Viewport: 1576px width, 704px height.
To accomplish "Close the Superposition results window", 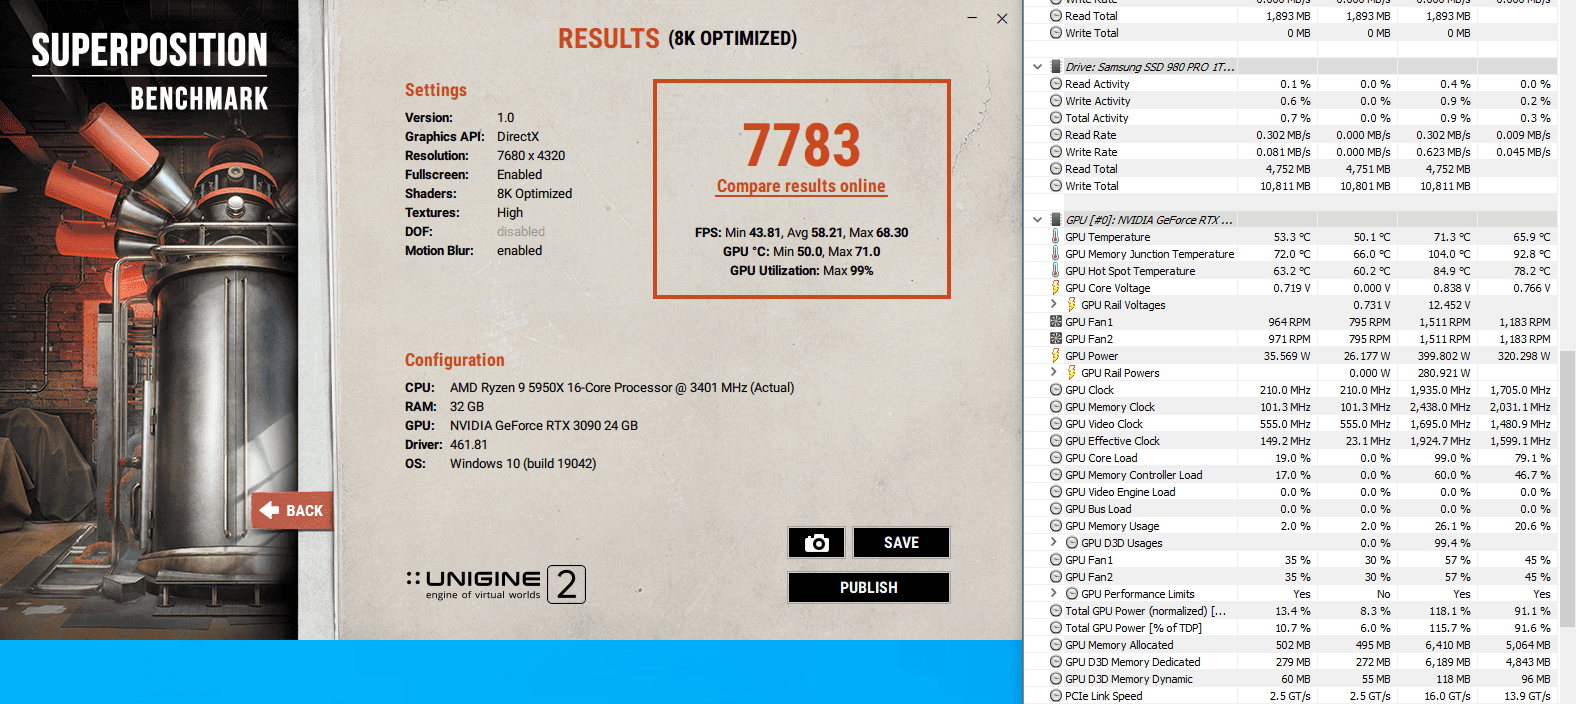I will tap(1002, 18).
